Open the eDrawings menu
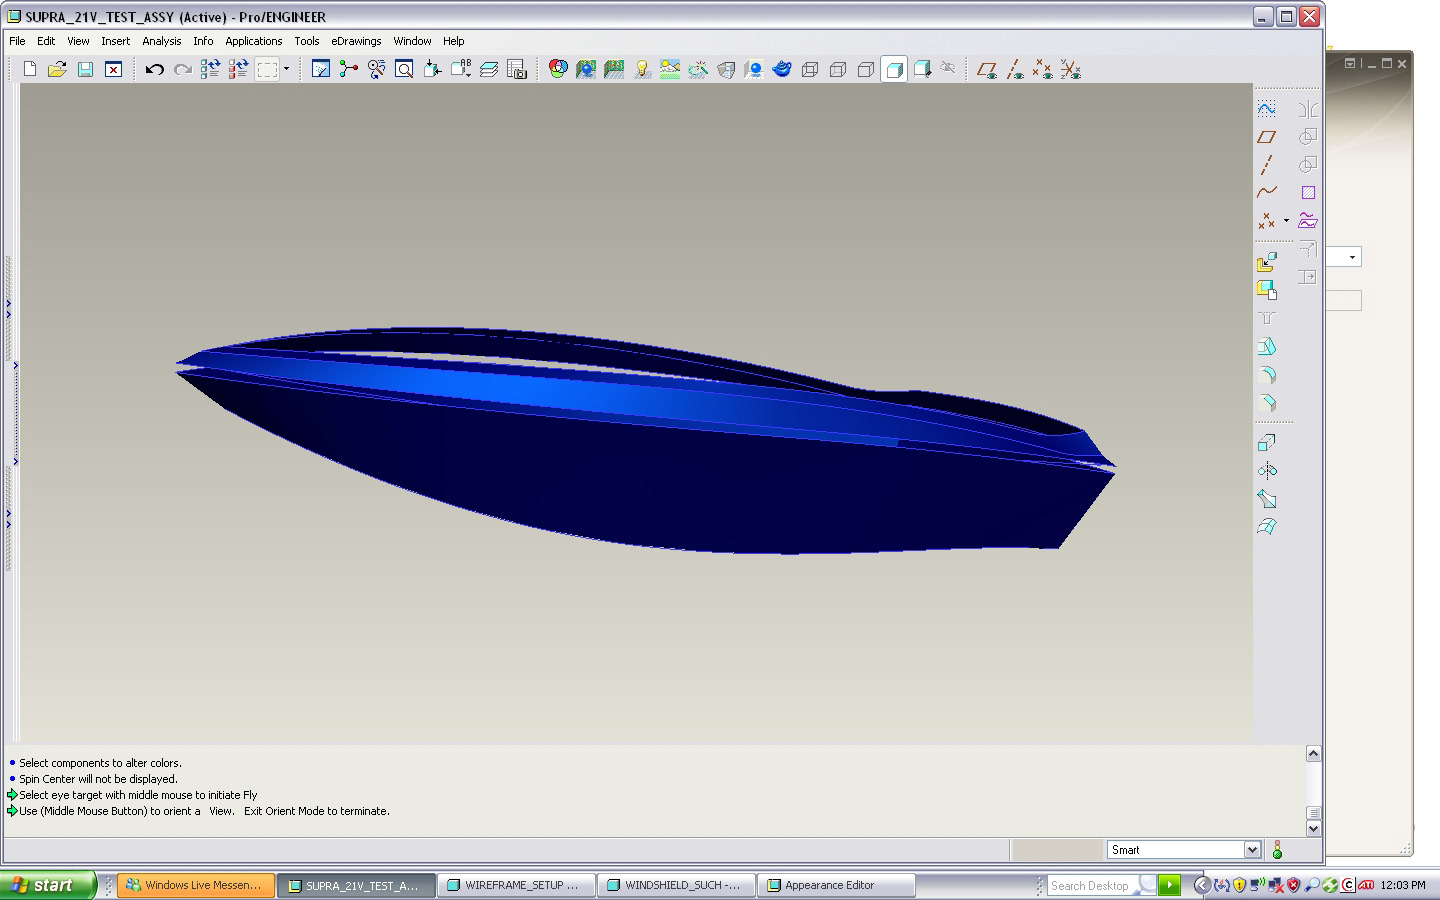 tap(356, 41)
